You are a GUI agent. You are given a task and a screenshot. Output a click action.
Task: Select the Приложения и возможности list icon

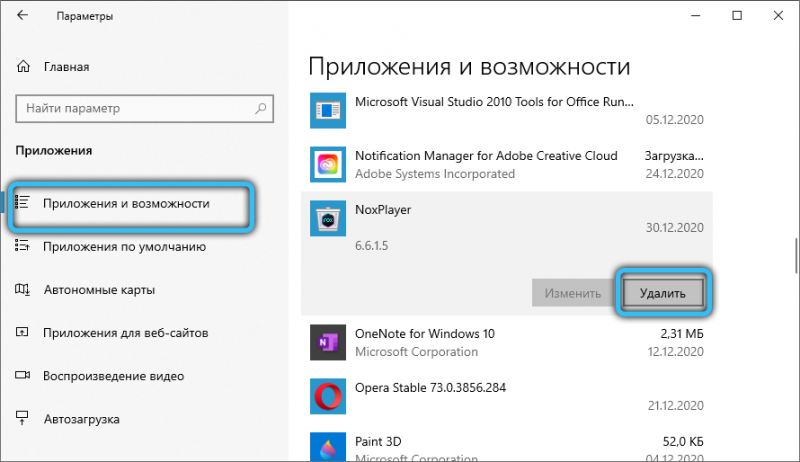(22, 202)
